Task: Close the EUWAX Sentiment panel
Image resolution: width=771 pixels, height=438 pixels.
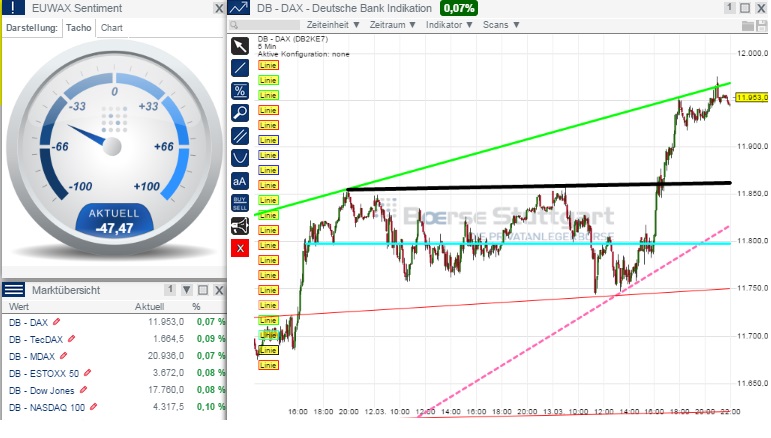Action: (219, 8)
